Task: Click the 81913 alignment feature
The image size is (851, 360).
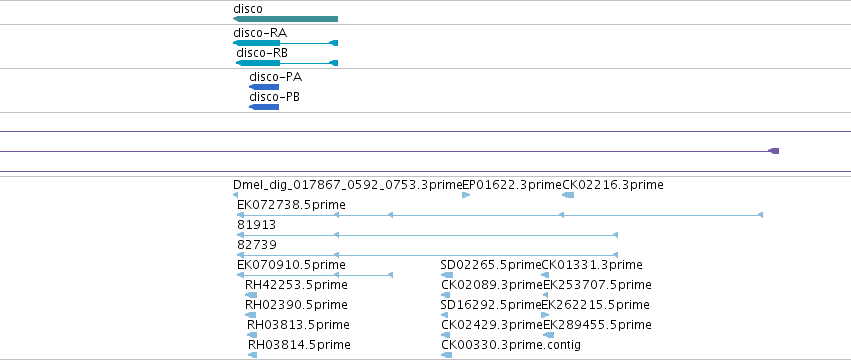Action: [427, 235]
